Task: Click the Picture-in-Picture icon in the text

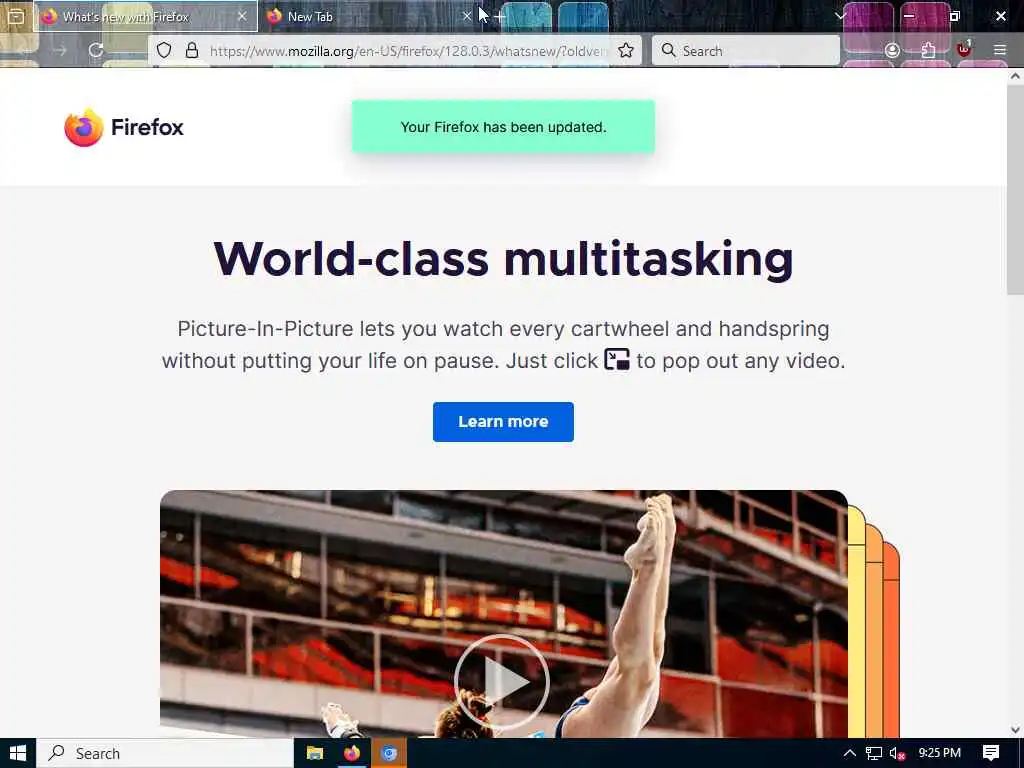Action: 616,360
